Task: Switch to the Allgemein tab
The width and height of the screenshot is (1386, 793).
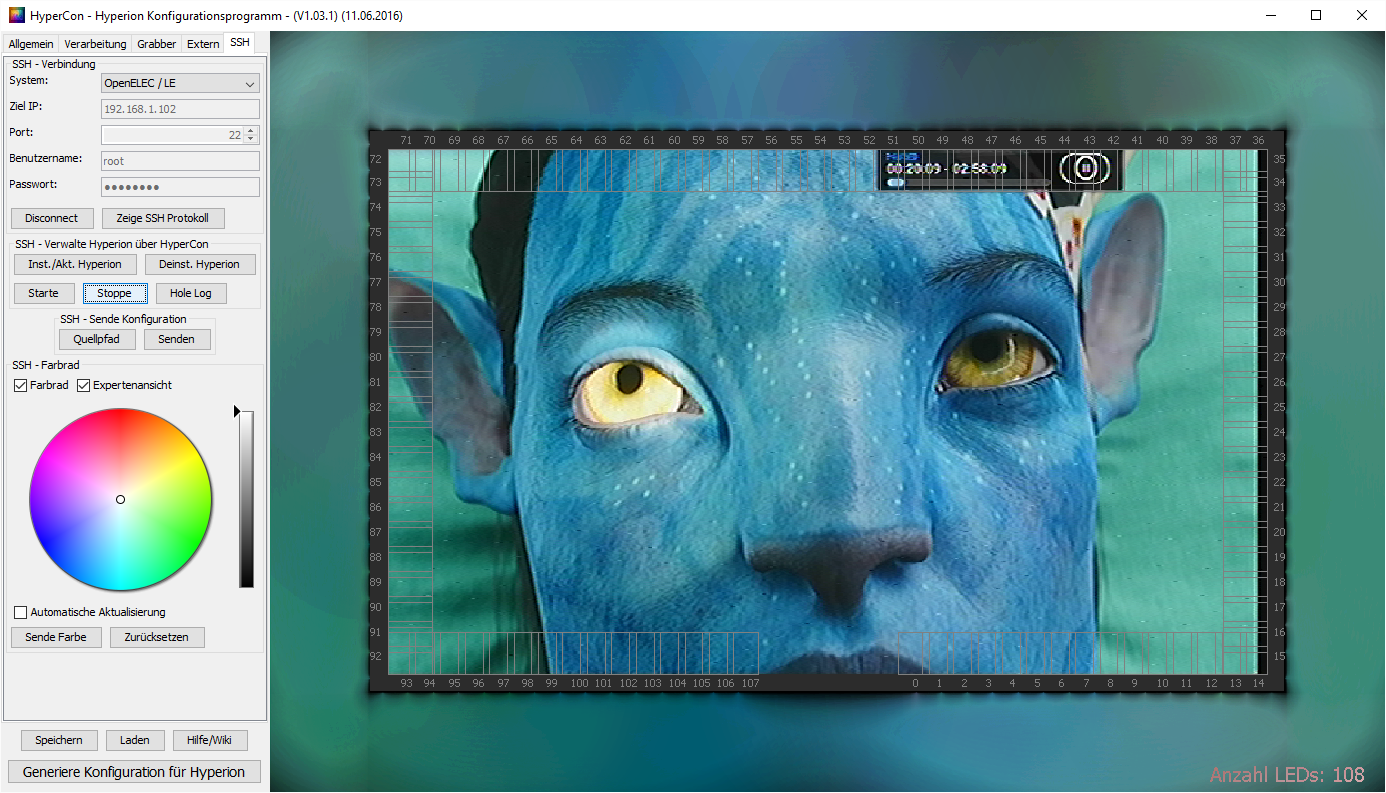Action: (31, 44)
